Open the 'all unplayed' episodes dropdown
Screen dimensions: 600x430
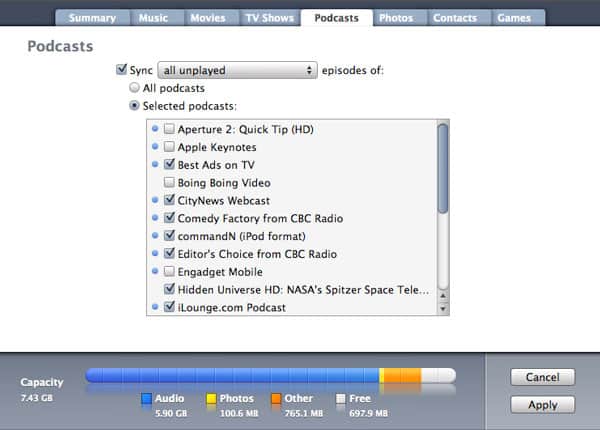[237, 70]
